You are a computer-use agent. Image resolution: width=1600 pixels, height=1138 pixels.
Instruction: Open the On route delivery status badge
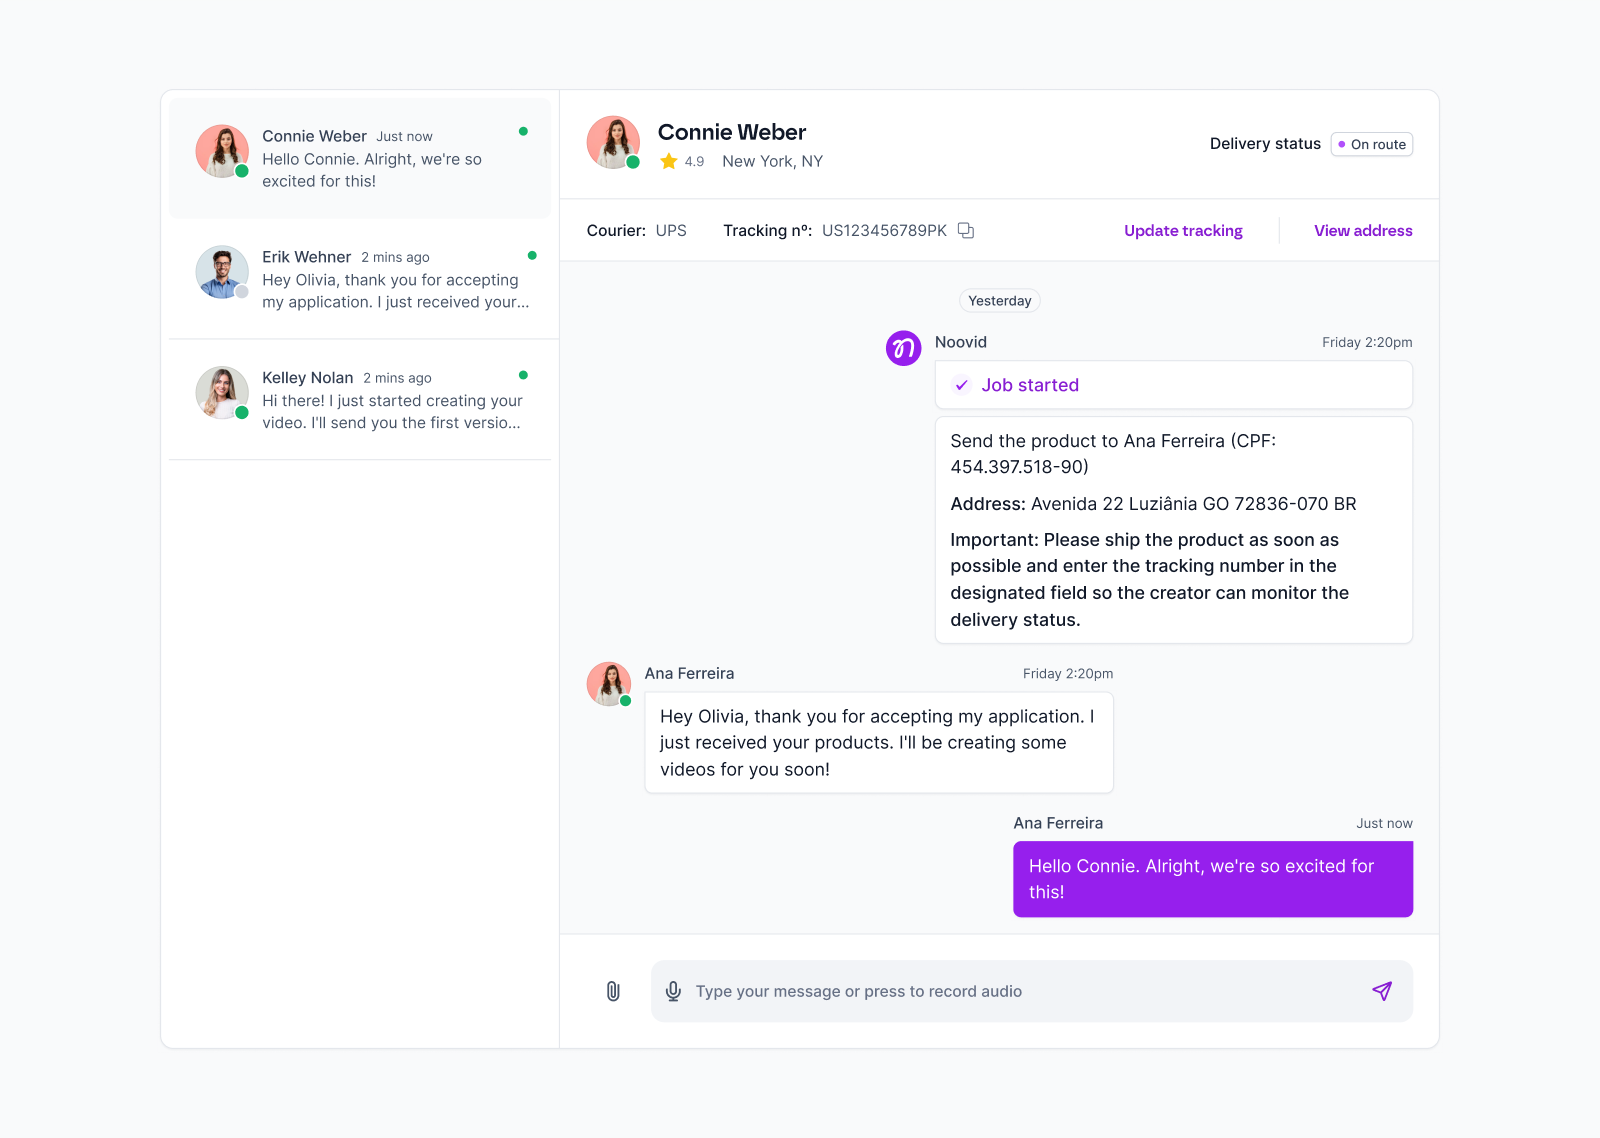click(x=1371, y=144)
